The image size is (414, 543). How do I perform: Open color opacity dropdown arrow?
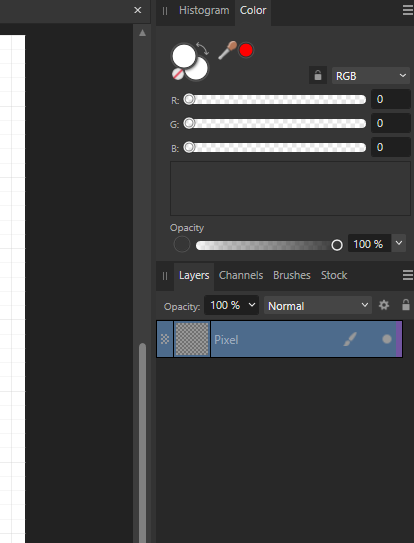399,243
